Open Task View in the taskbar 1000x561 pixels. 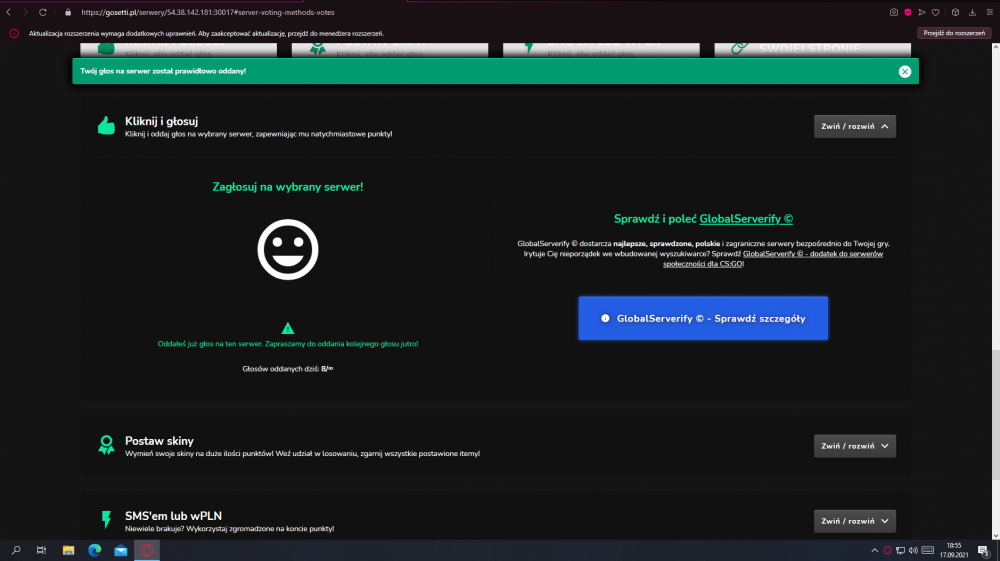coord(41,550)
